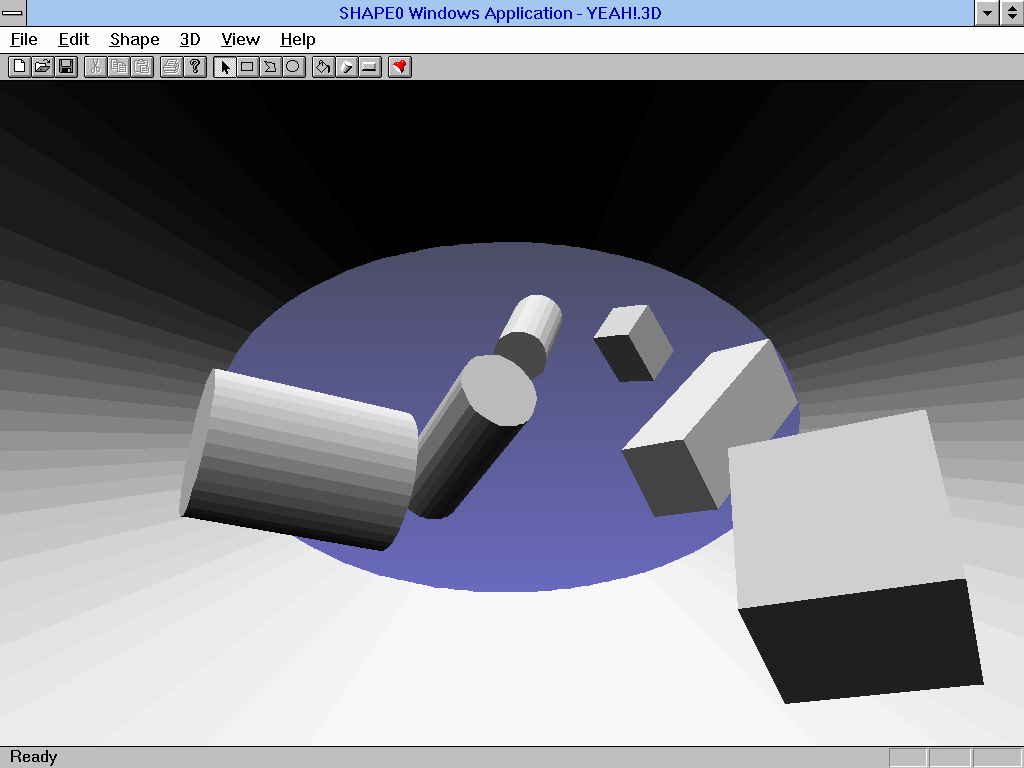This screenshot has width=1024, height=768.
Task: Click the Copy icon in toolbar
Action: tap(119, 67)
